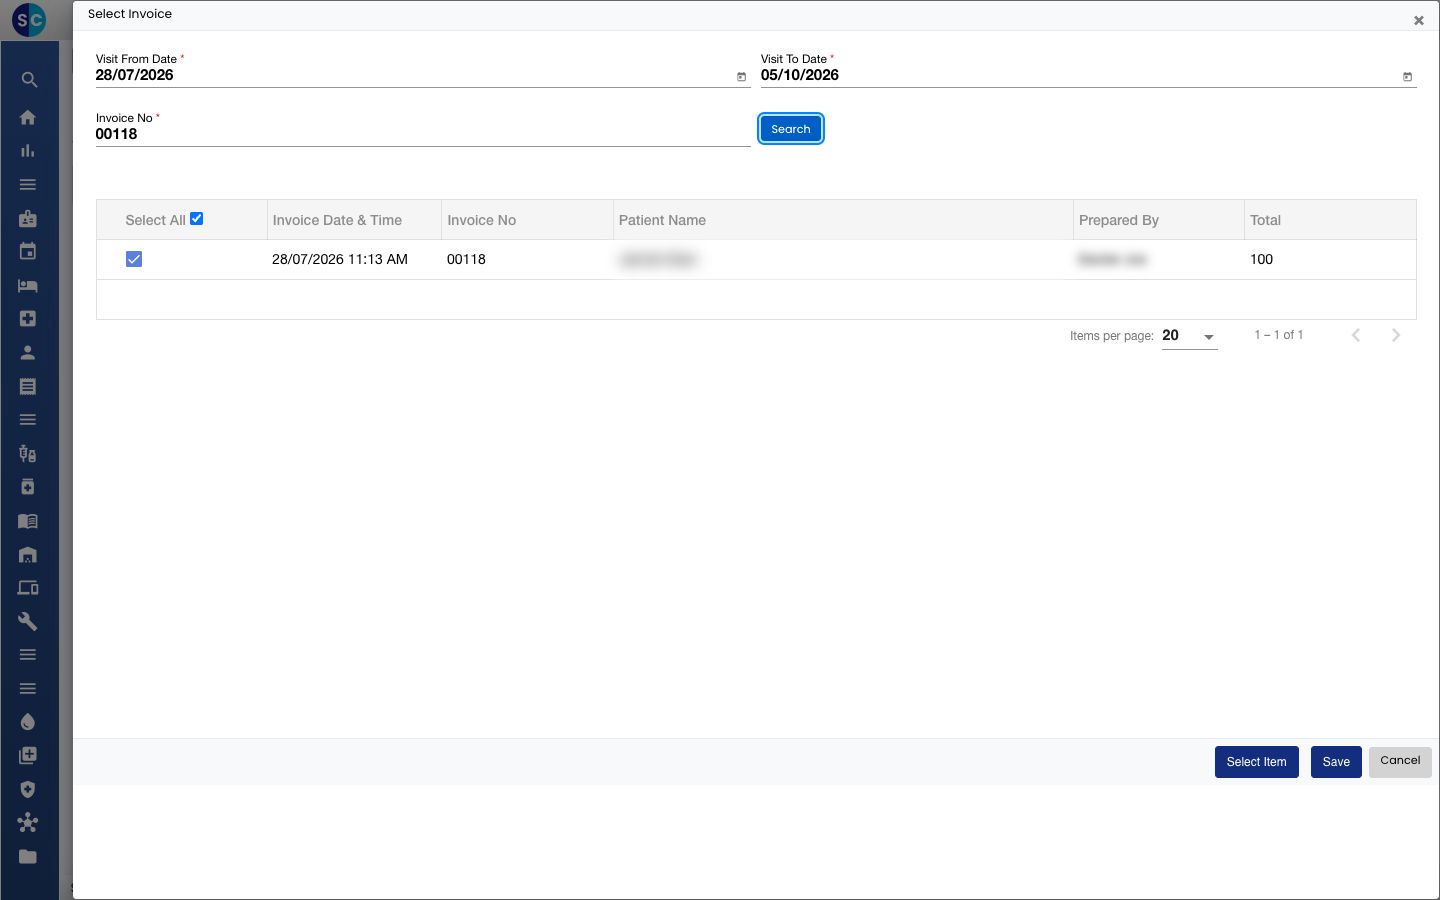Open the hub network sidebar icon
The width and height of the screenshot is (1440, 900).
click(x=28, y=823)
